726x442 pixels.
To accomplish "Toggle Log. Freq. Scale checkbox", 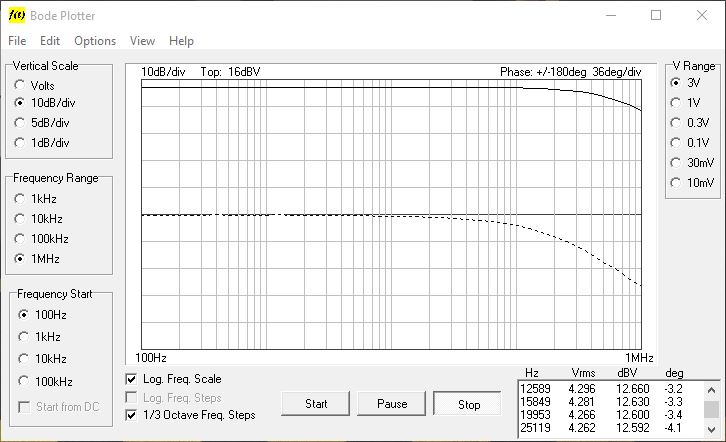I will click(131, 380).
